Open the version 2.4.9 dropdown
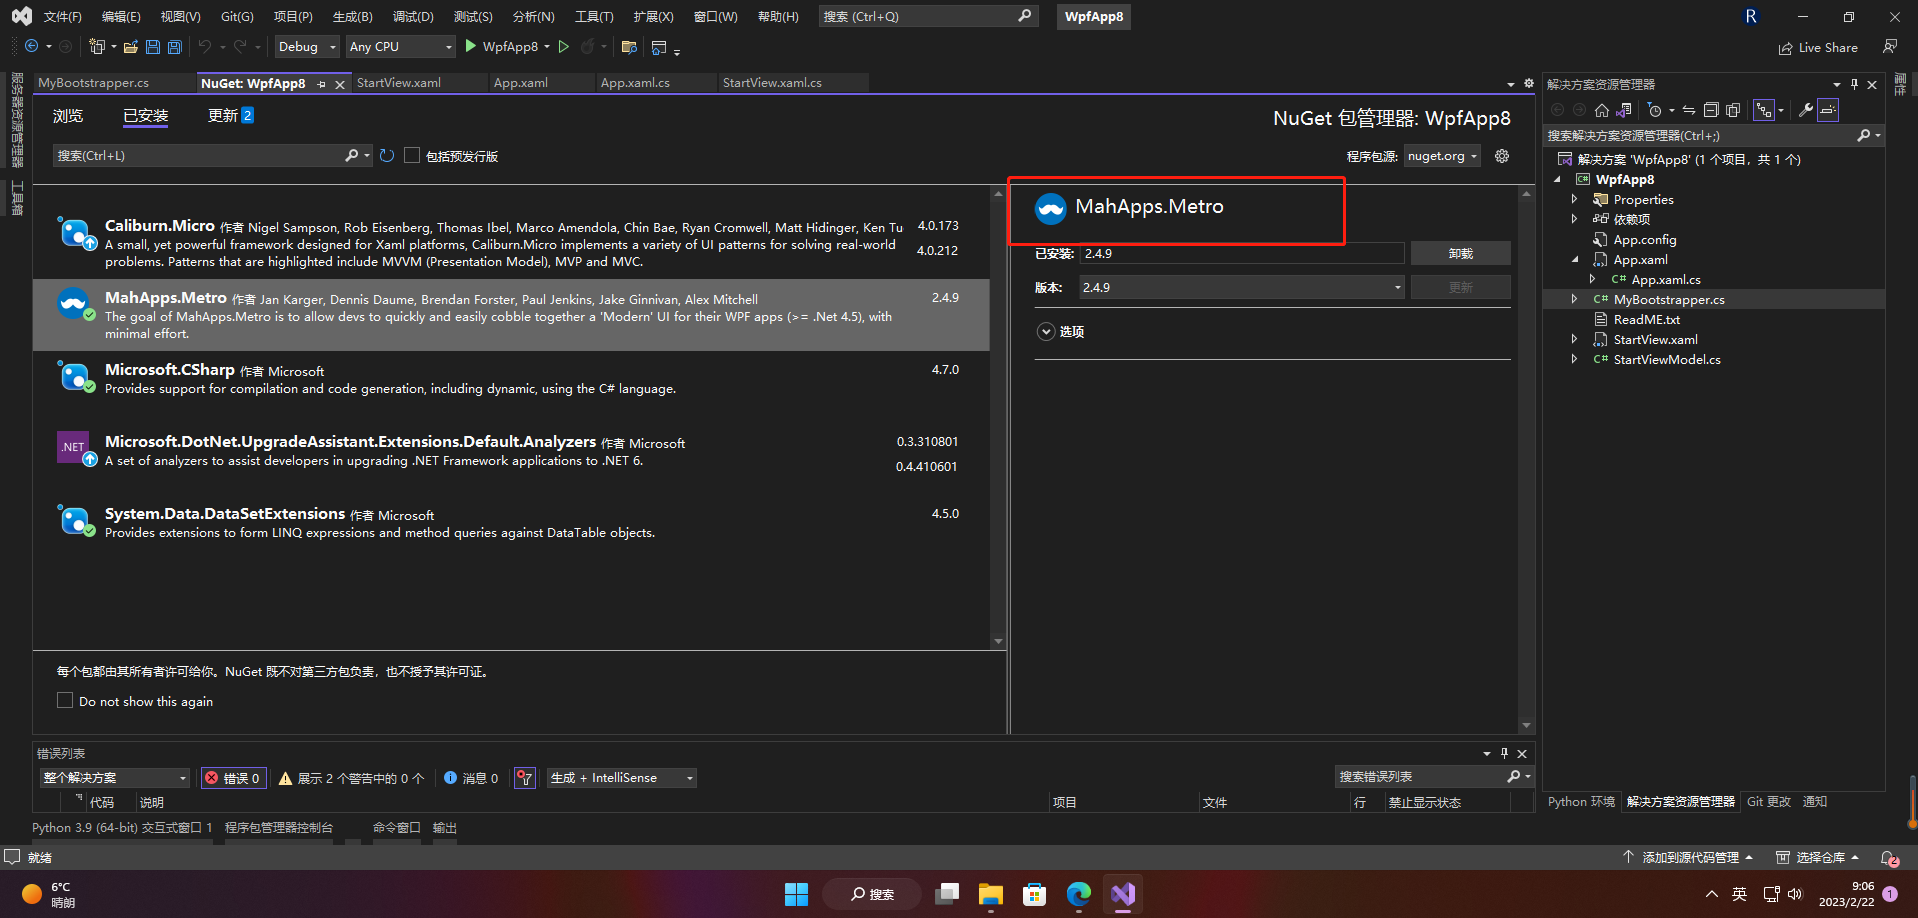This screenshot has width=1918, height=918. coord(1242,288)
